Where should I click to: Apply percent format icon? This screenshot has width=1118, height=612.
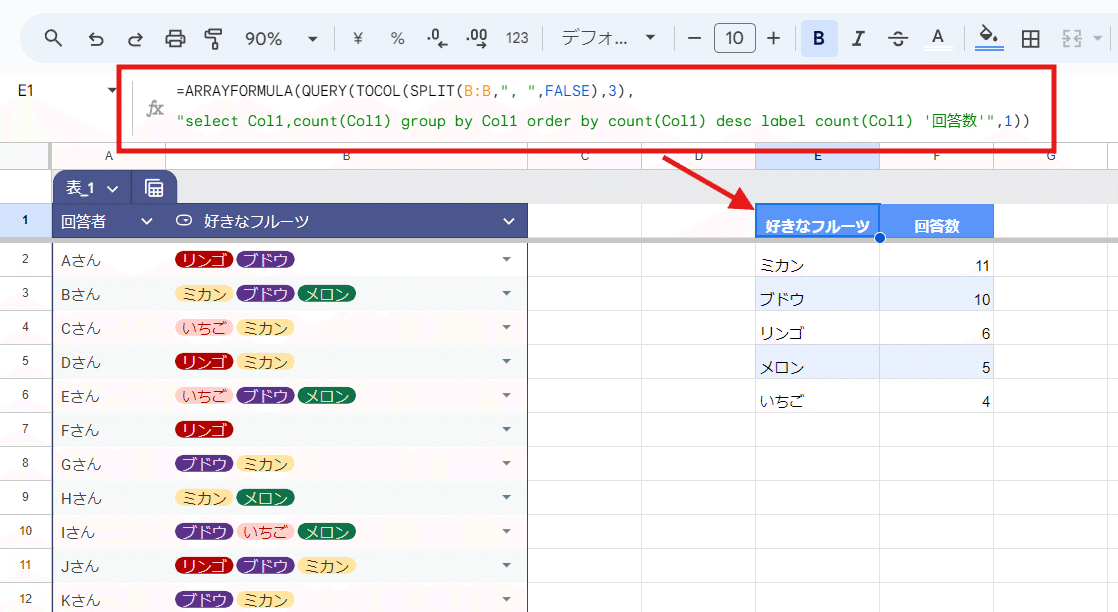(x=398, y=39)
